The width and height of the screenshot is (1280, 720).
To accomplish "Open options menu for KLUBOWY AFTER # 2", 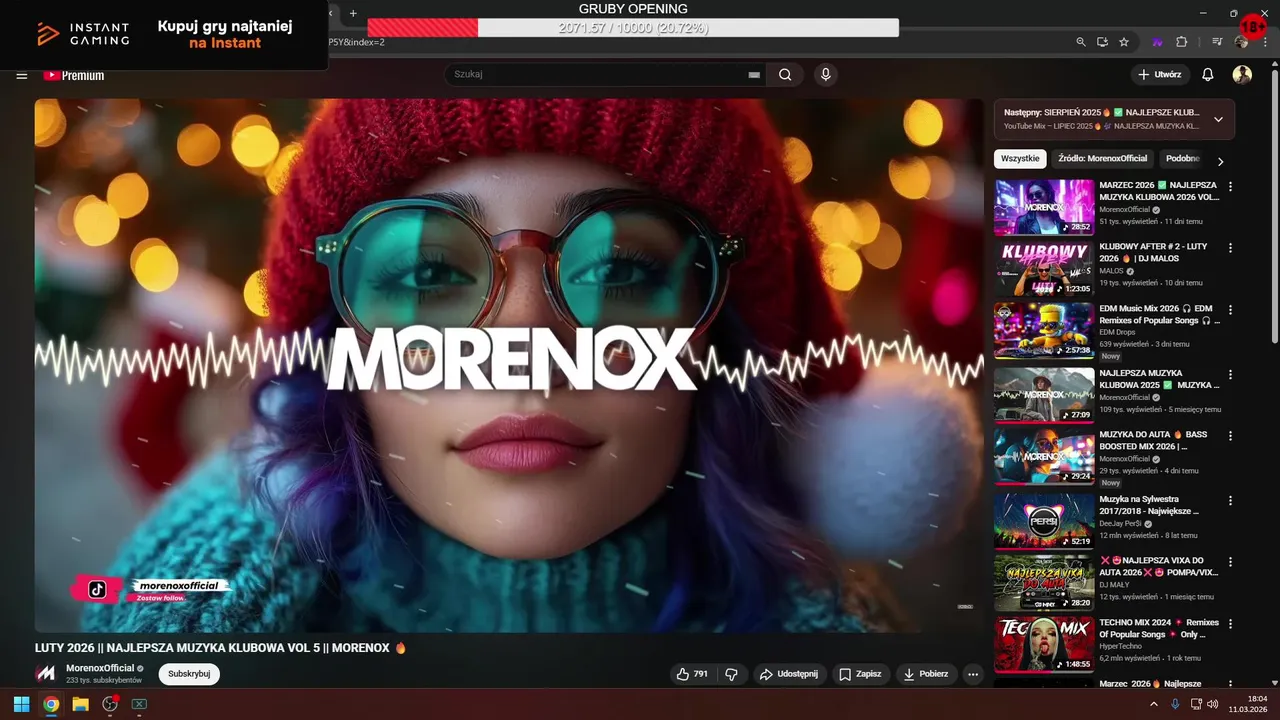I will (1230, 247).
